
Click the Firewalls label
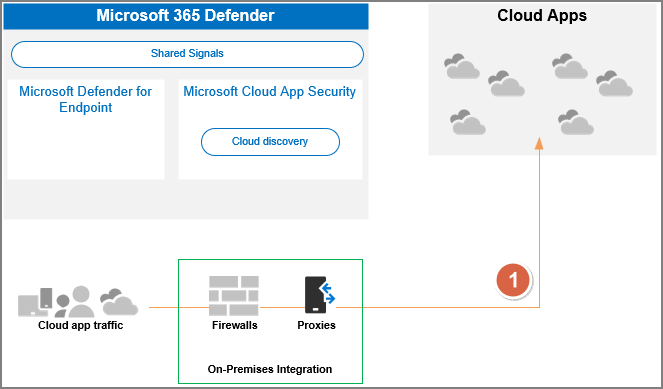point(235,325)
